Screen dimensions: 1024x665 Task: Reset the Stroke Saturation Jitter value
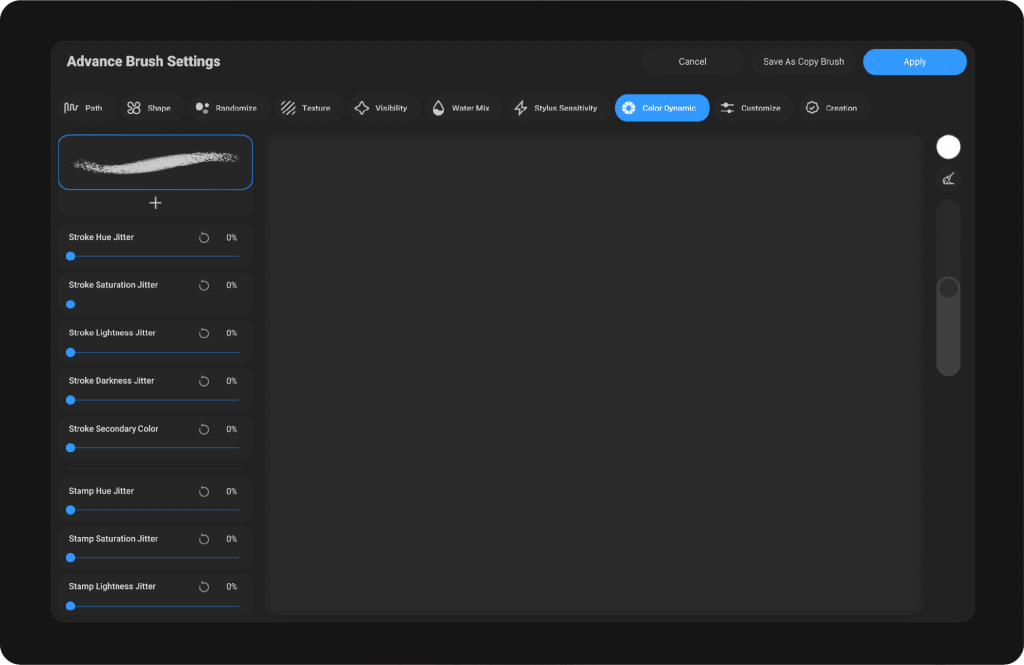204,286
